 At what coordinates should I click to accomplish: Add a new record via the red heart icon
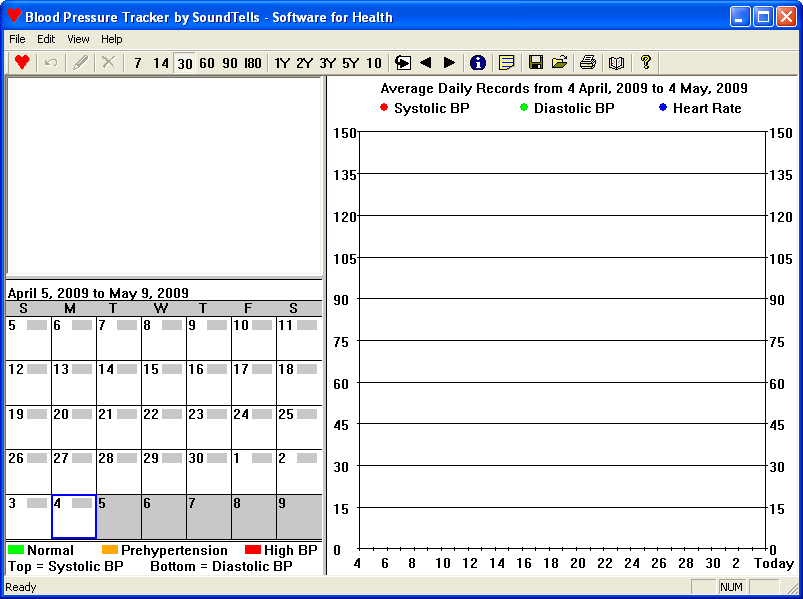tap(21, 62)
